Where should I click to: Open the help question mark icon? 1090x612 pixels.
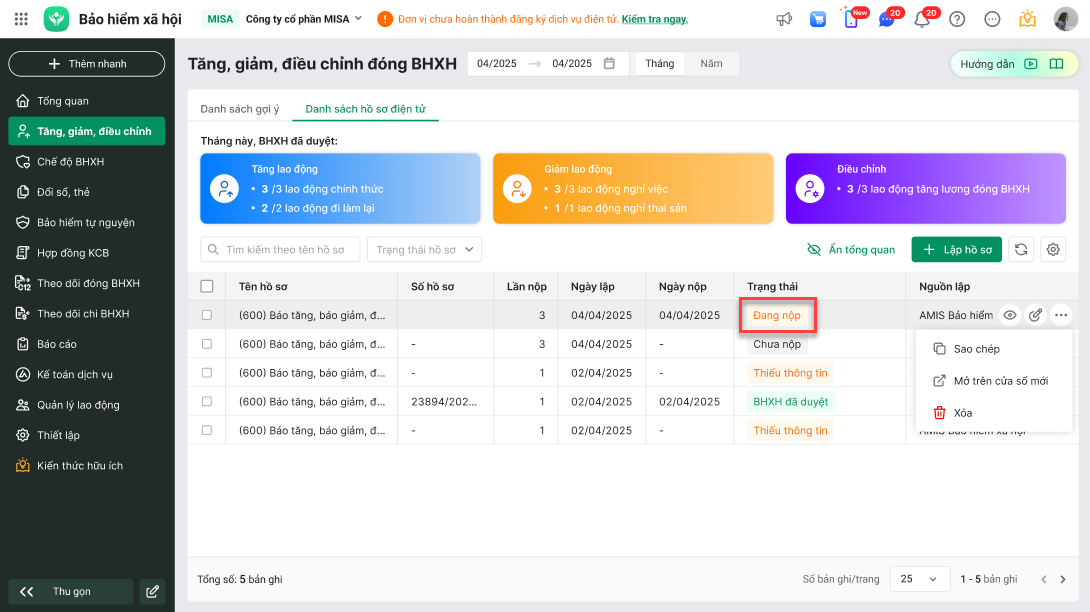(x=957, y=19)
